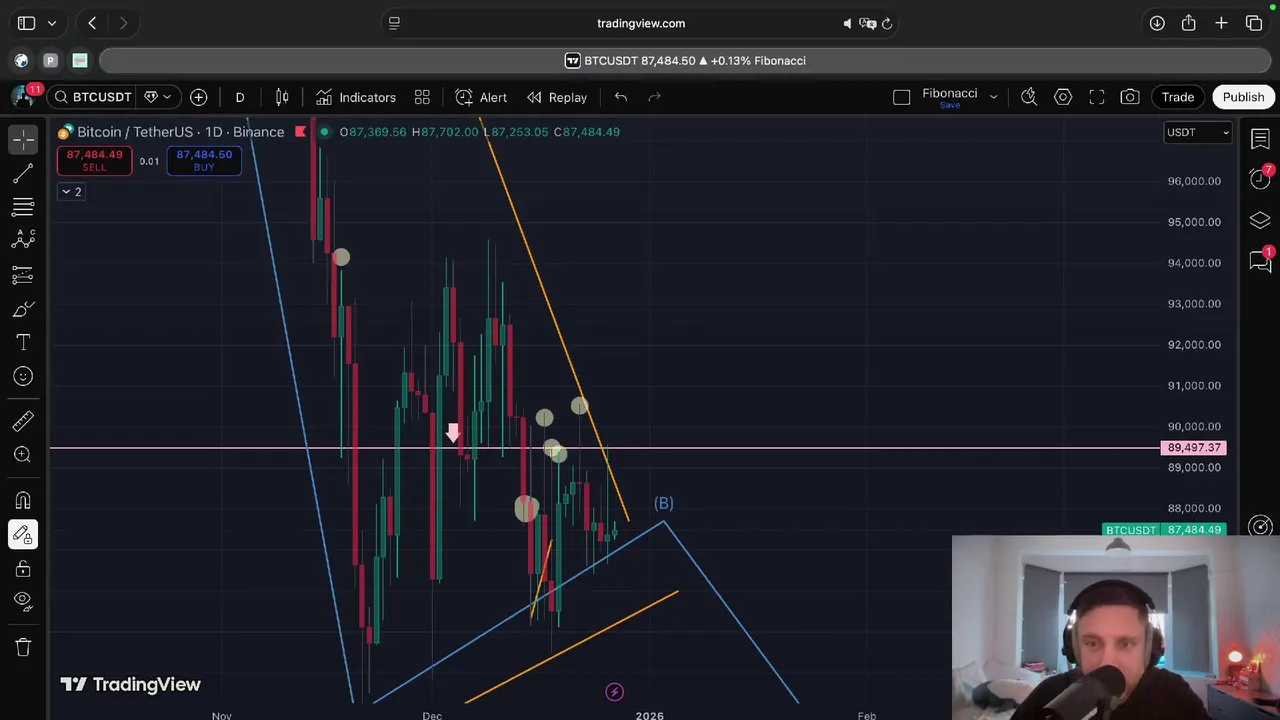Open the emoji icons tool
Viewport: 1280px width, 720px height.
[x=23, y=376]
